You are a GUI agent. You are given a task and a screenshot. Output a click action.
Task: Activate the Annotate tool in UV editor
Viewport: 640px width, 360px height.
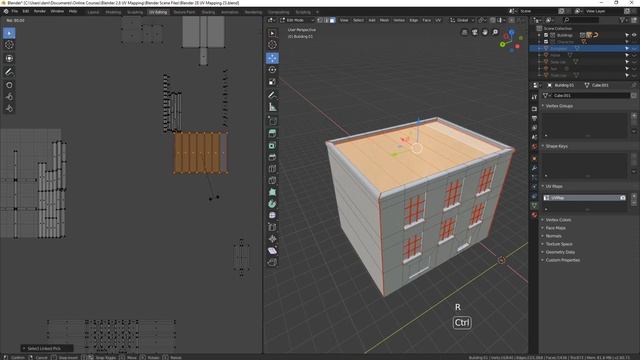point(9,72)
